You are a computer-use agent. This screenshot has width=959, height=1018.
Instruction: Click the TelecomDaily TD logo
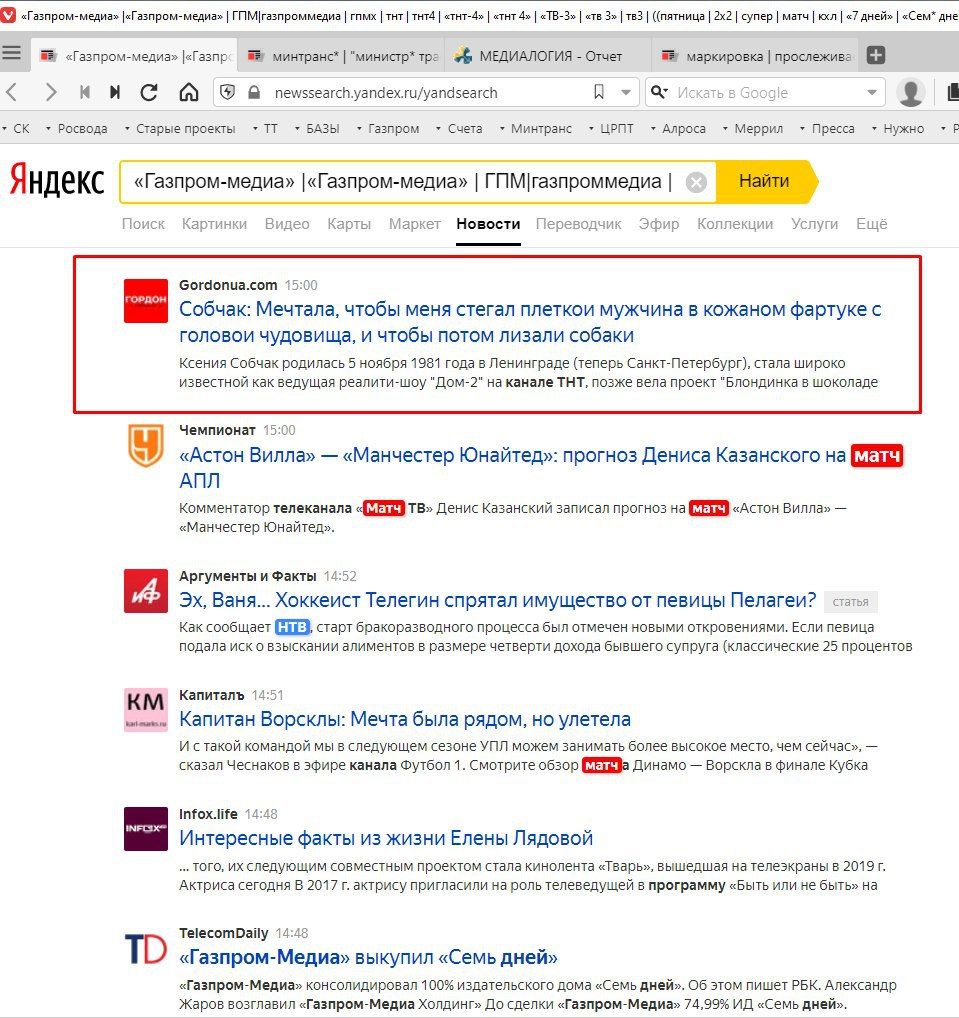pos(145,948)
